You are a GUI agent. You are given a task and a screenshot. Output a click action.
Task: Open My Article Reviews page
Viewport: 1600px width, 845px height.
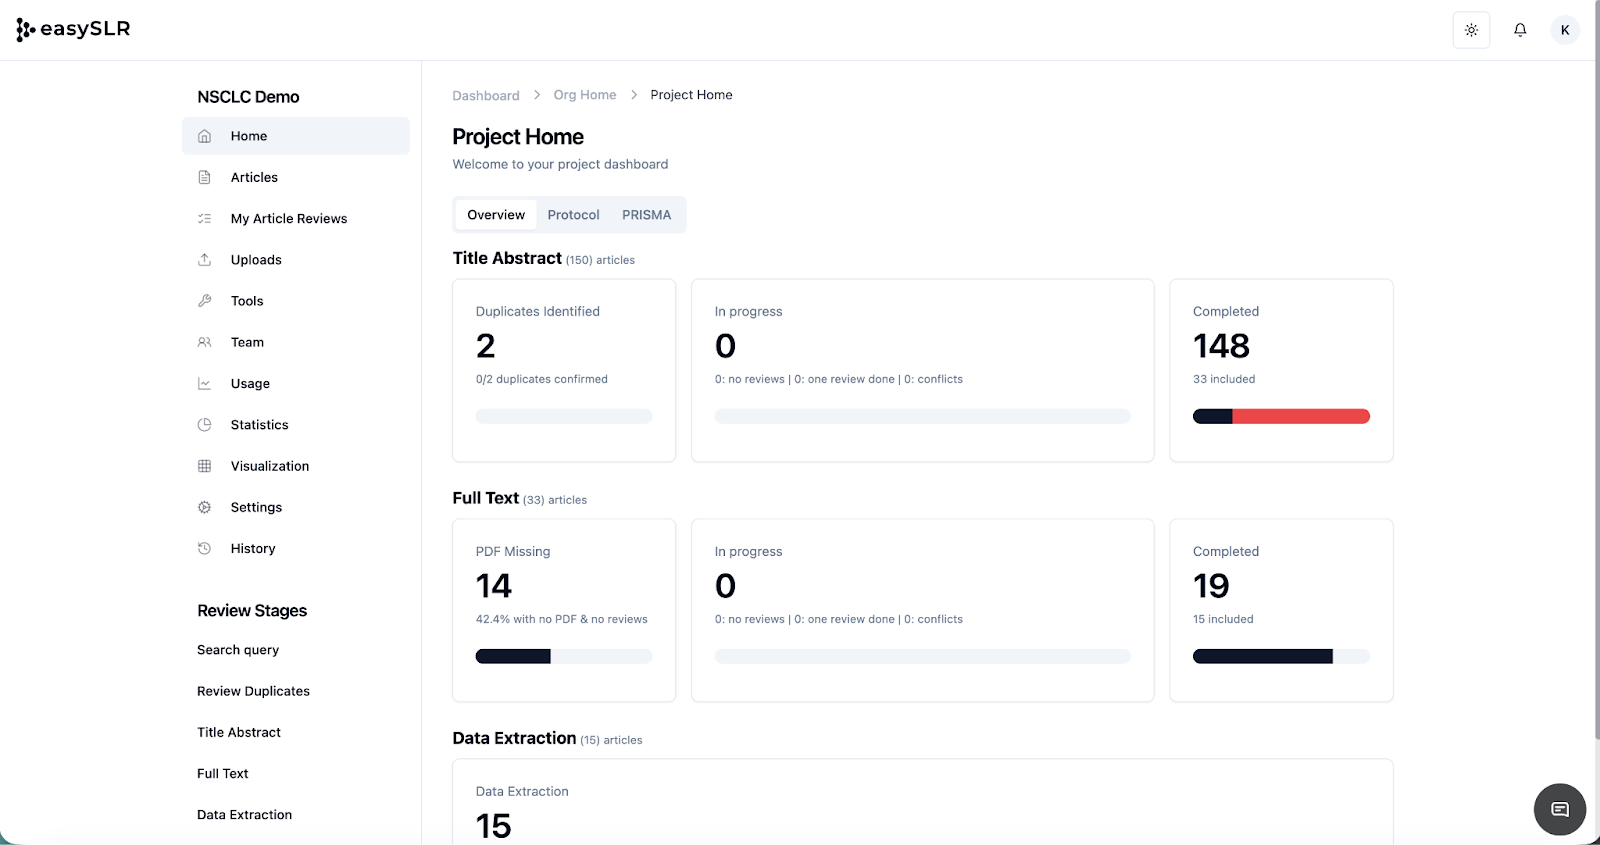coord(289,219)
